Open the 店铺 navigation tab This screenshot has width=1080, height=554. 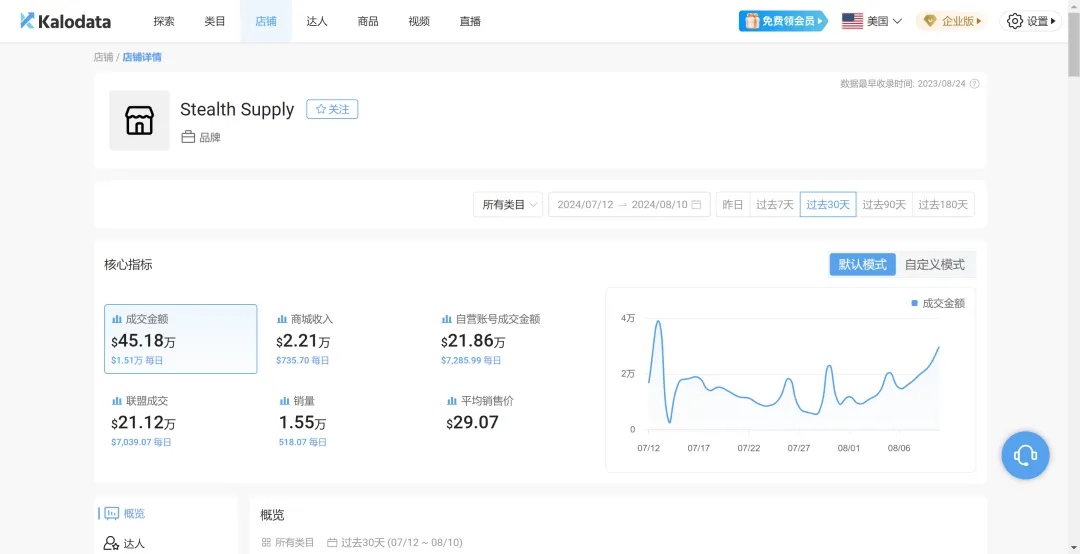(x=266, y=21)
